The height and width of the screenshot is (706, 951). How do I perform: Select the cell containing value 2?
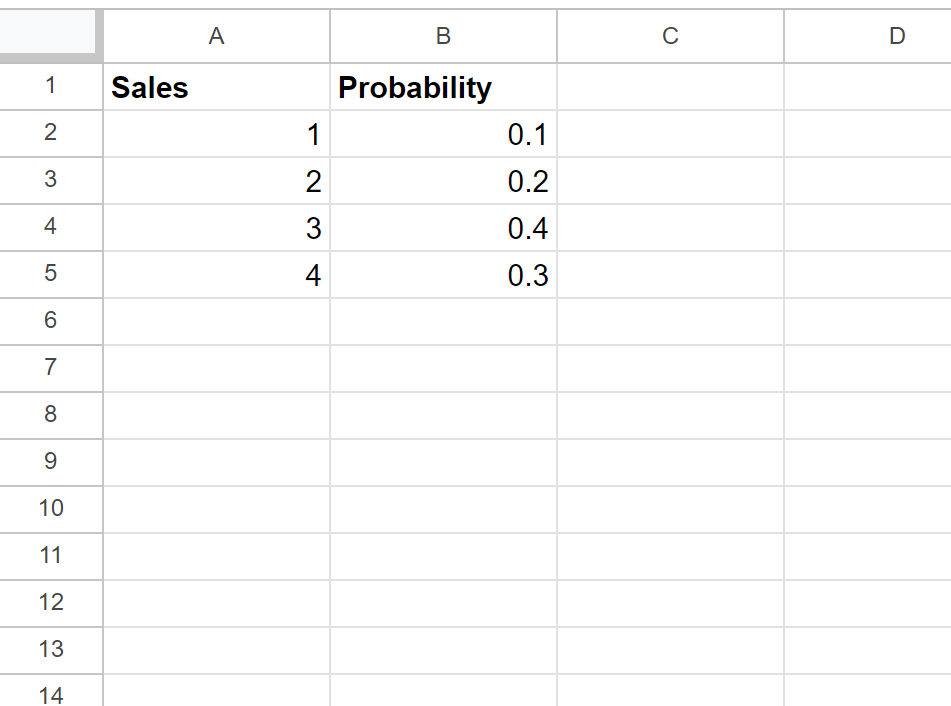[x=216, y=181]
